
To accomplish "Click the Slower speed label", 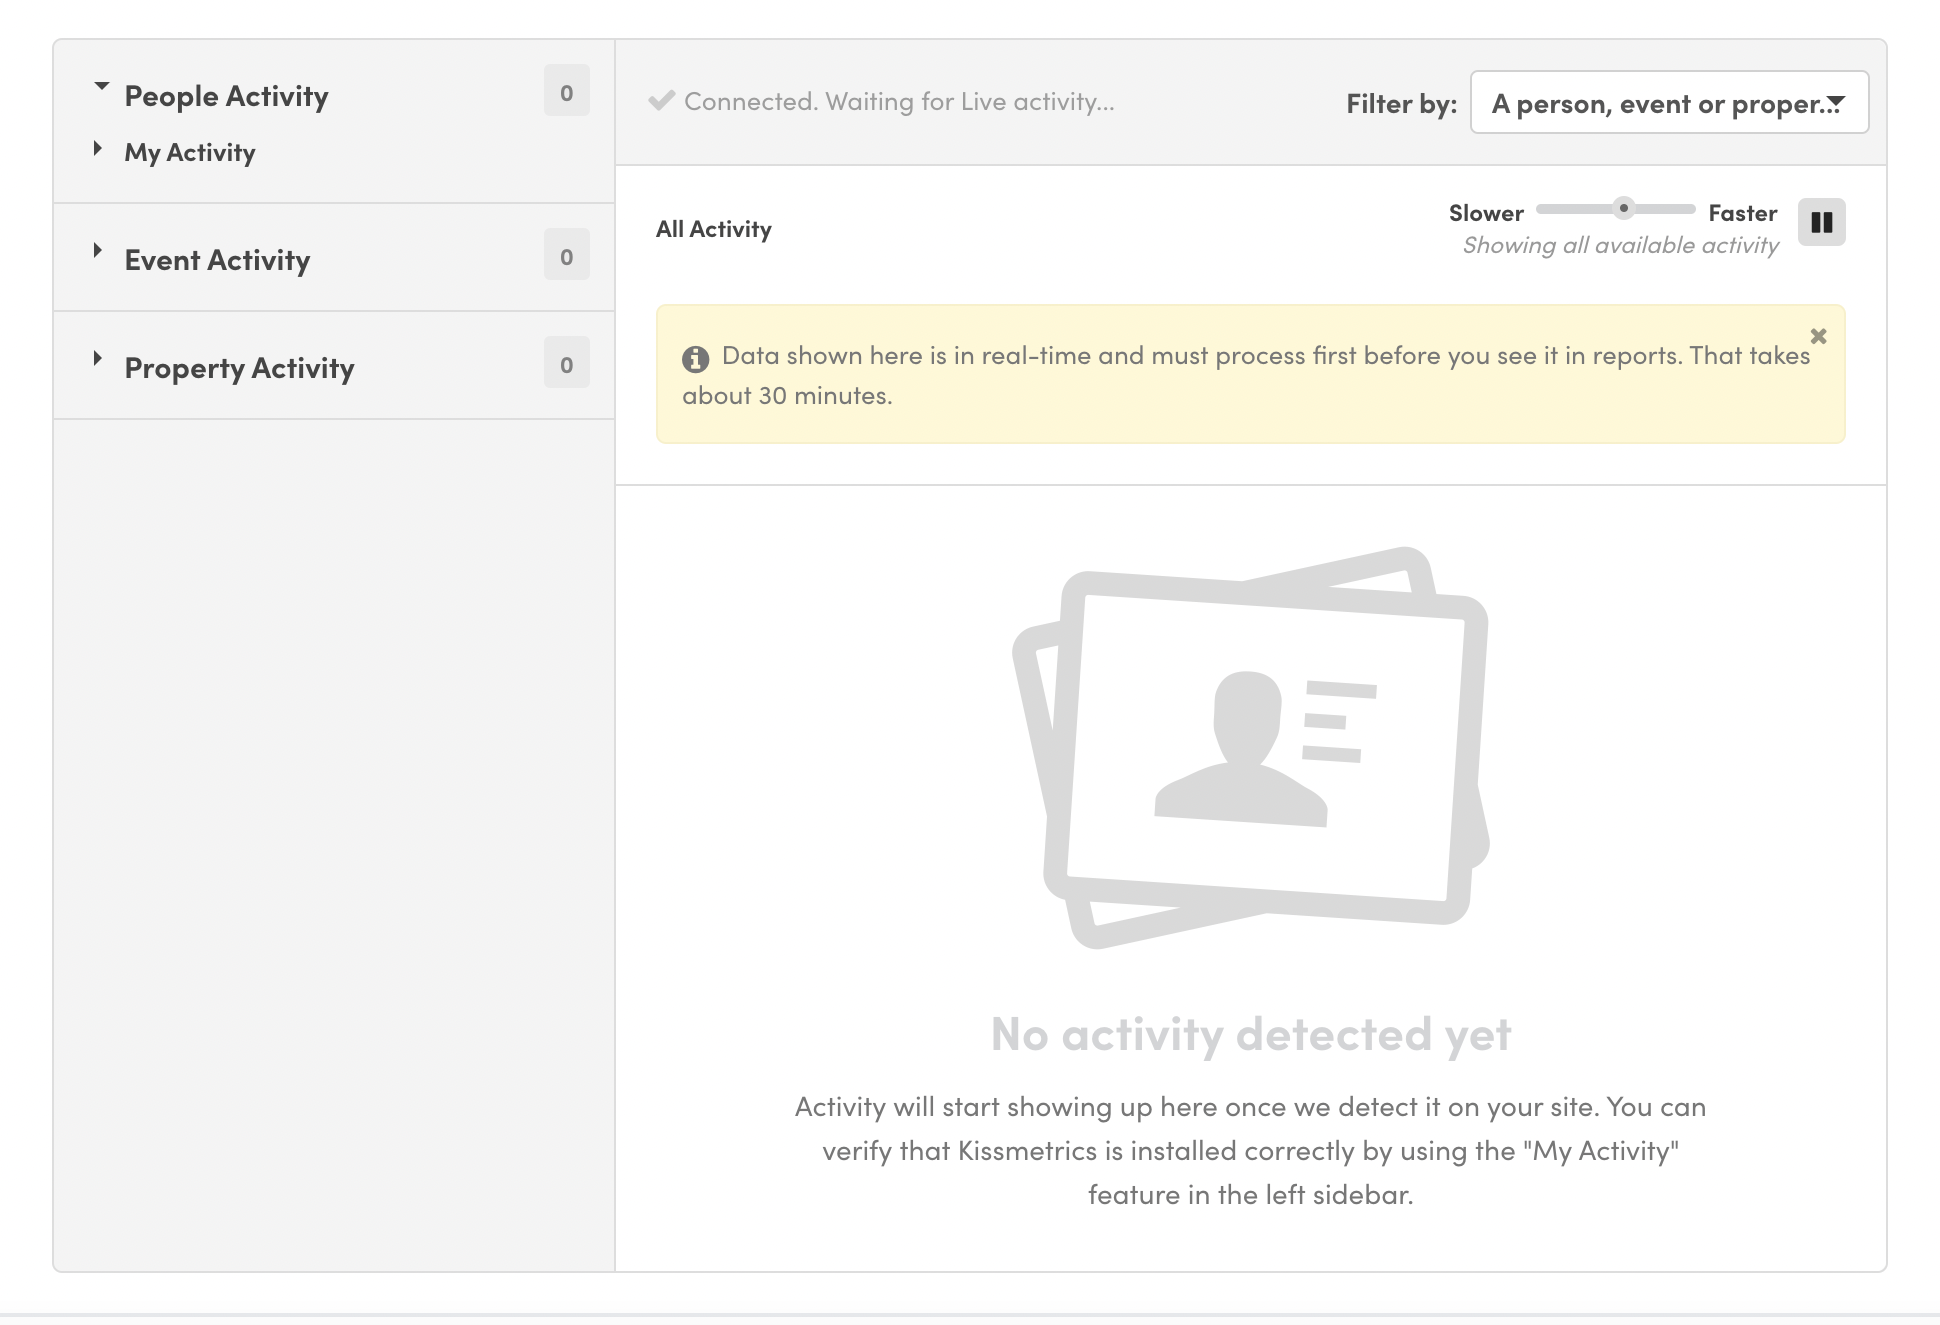I will click(x=1486, y=213).
